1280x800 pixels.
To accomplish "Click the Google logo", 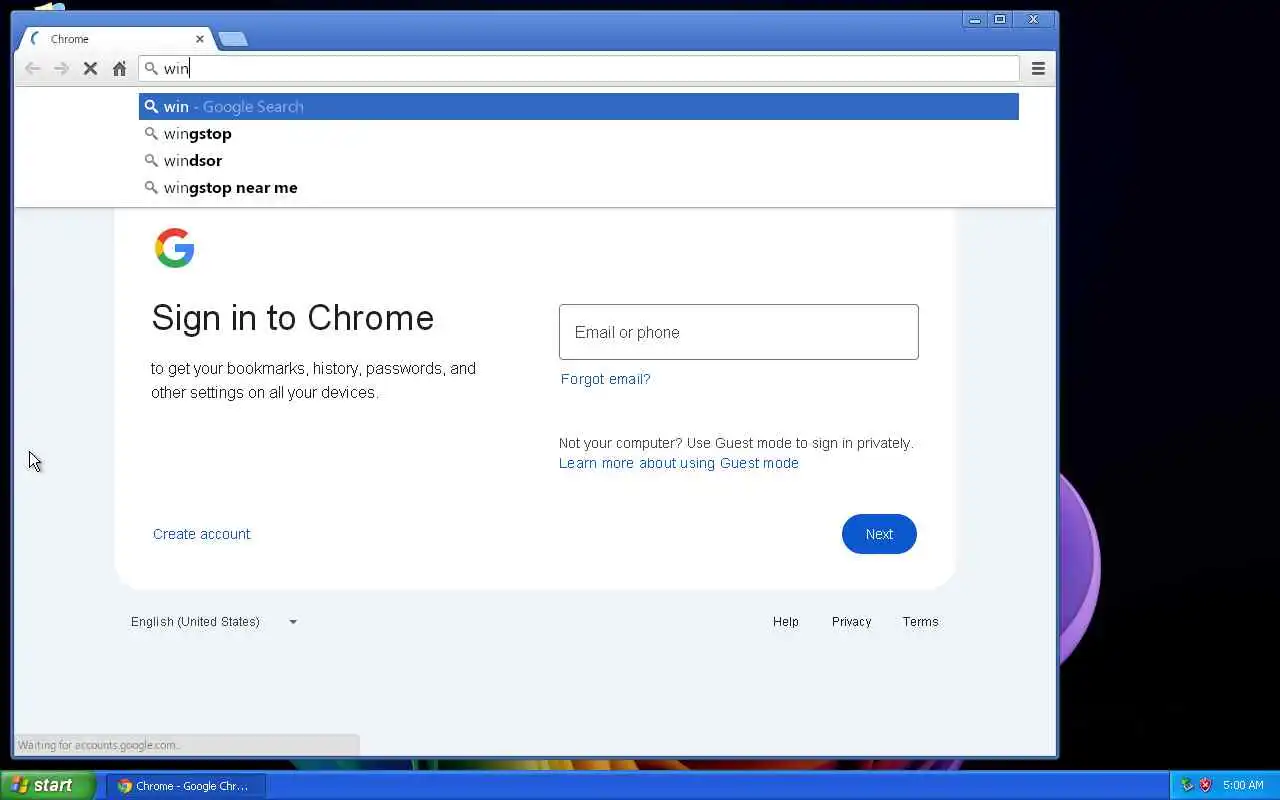I will (174, 248).
